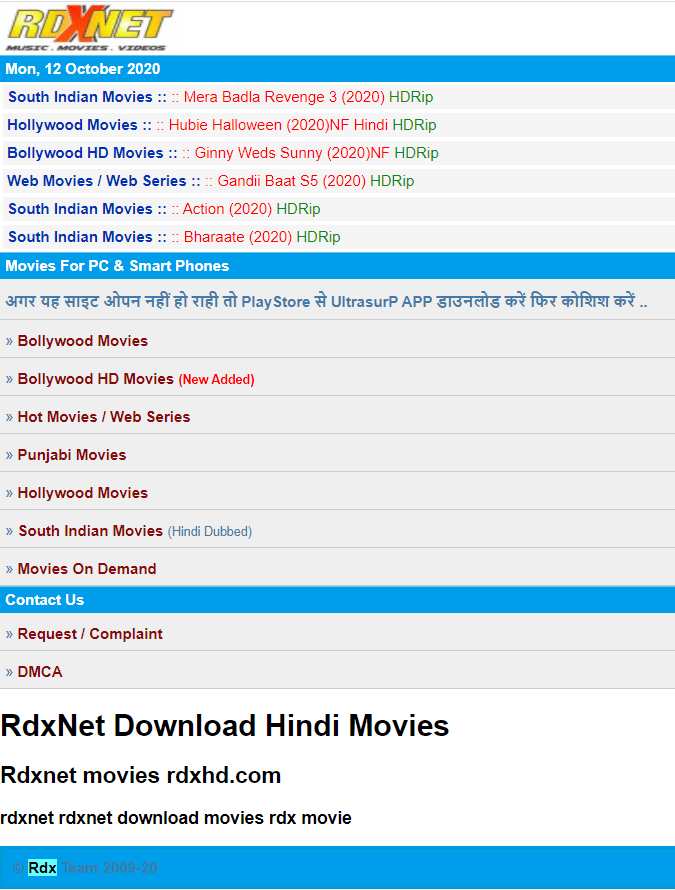
Task: Open South Indian Movies category in Mera Badla row
Action: click(x=80, y=97)
